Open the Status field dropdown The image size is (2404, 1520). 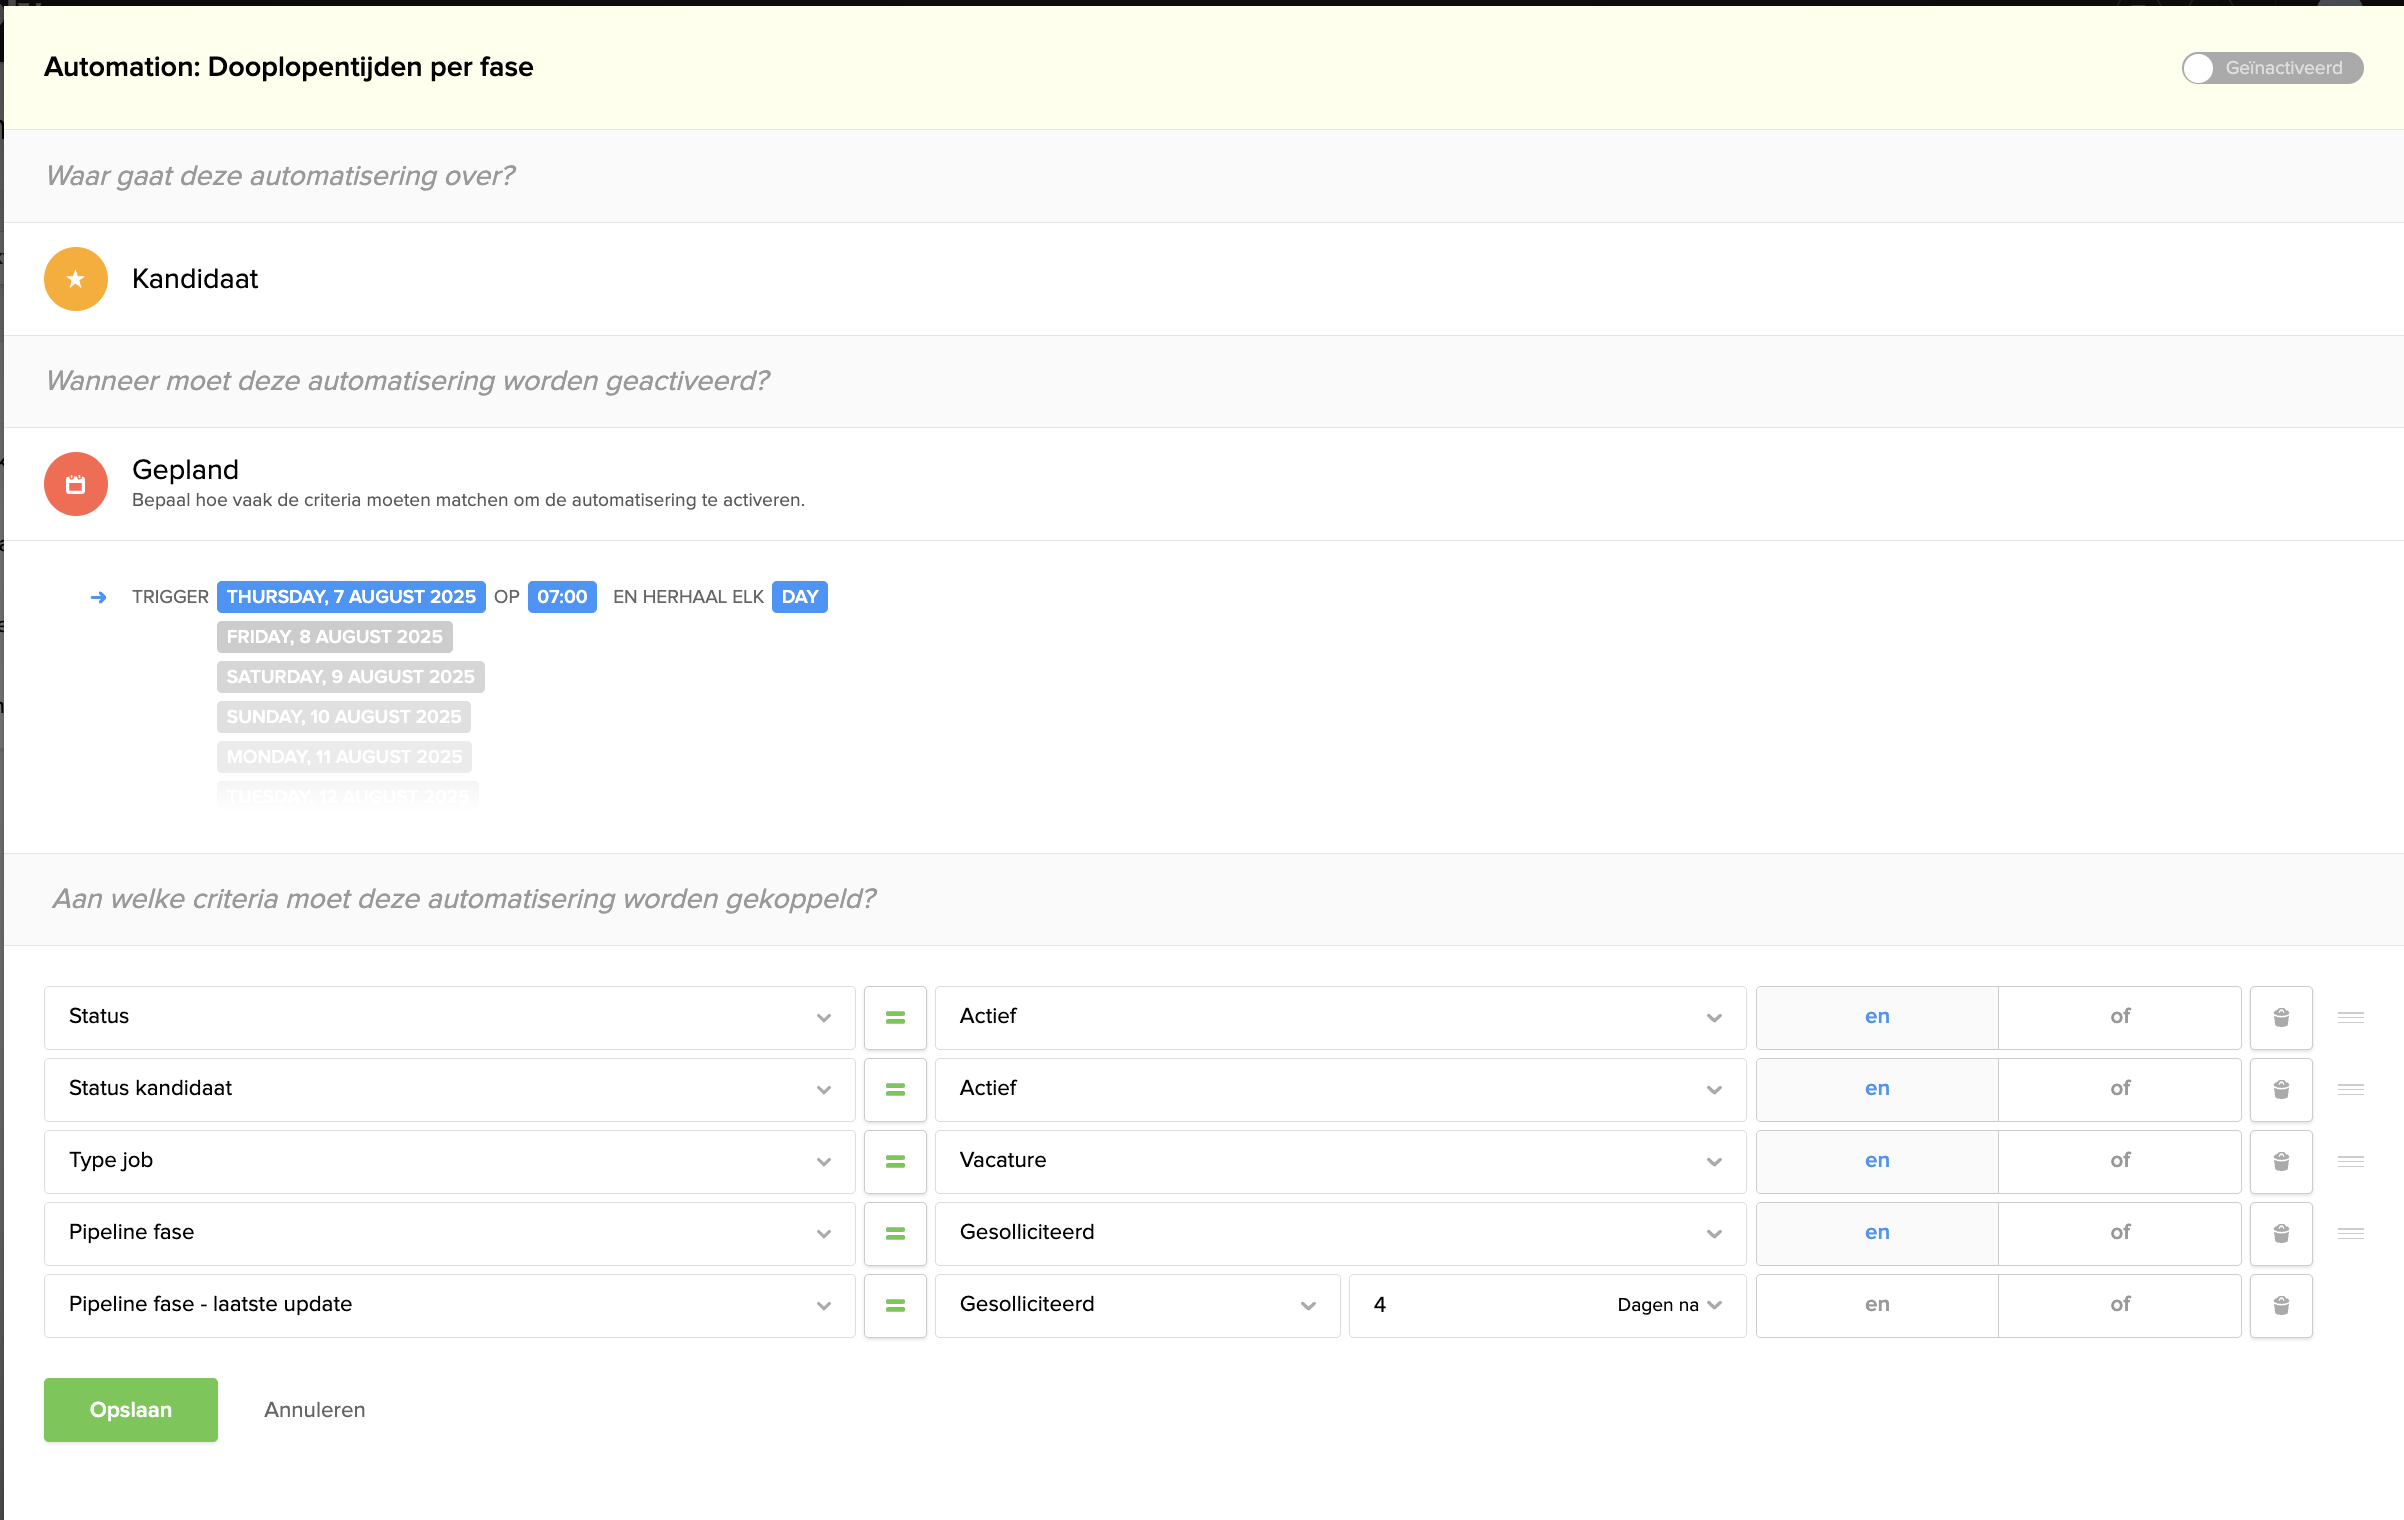(x=450, y=1017)
